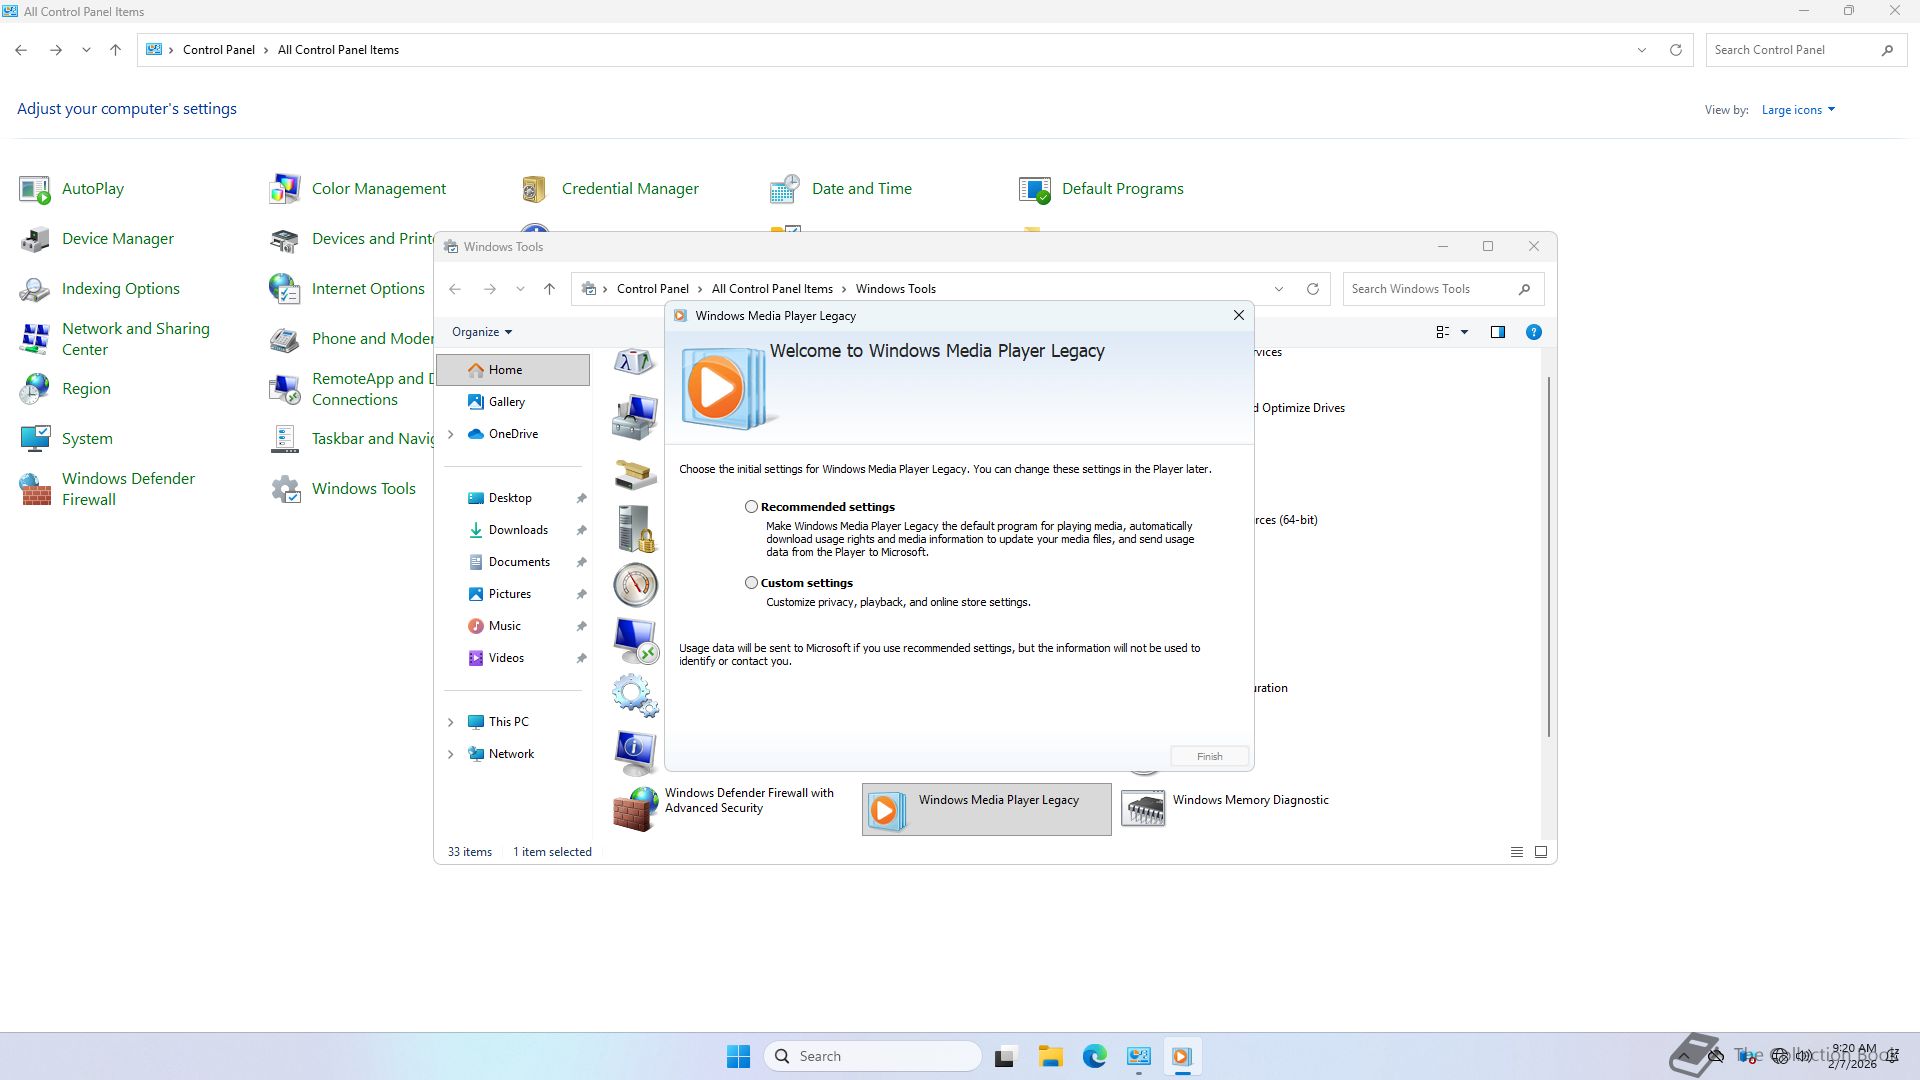Screen dimensions: 1920x1080
Task: Expand the OneDrive navigation node
Action: 450,434
